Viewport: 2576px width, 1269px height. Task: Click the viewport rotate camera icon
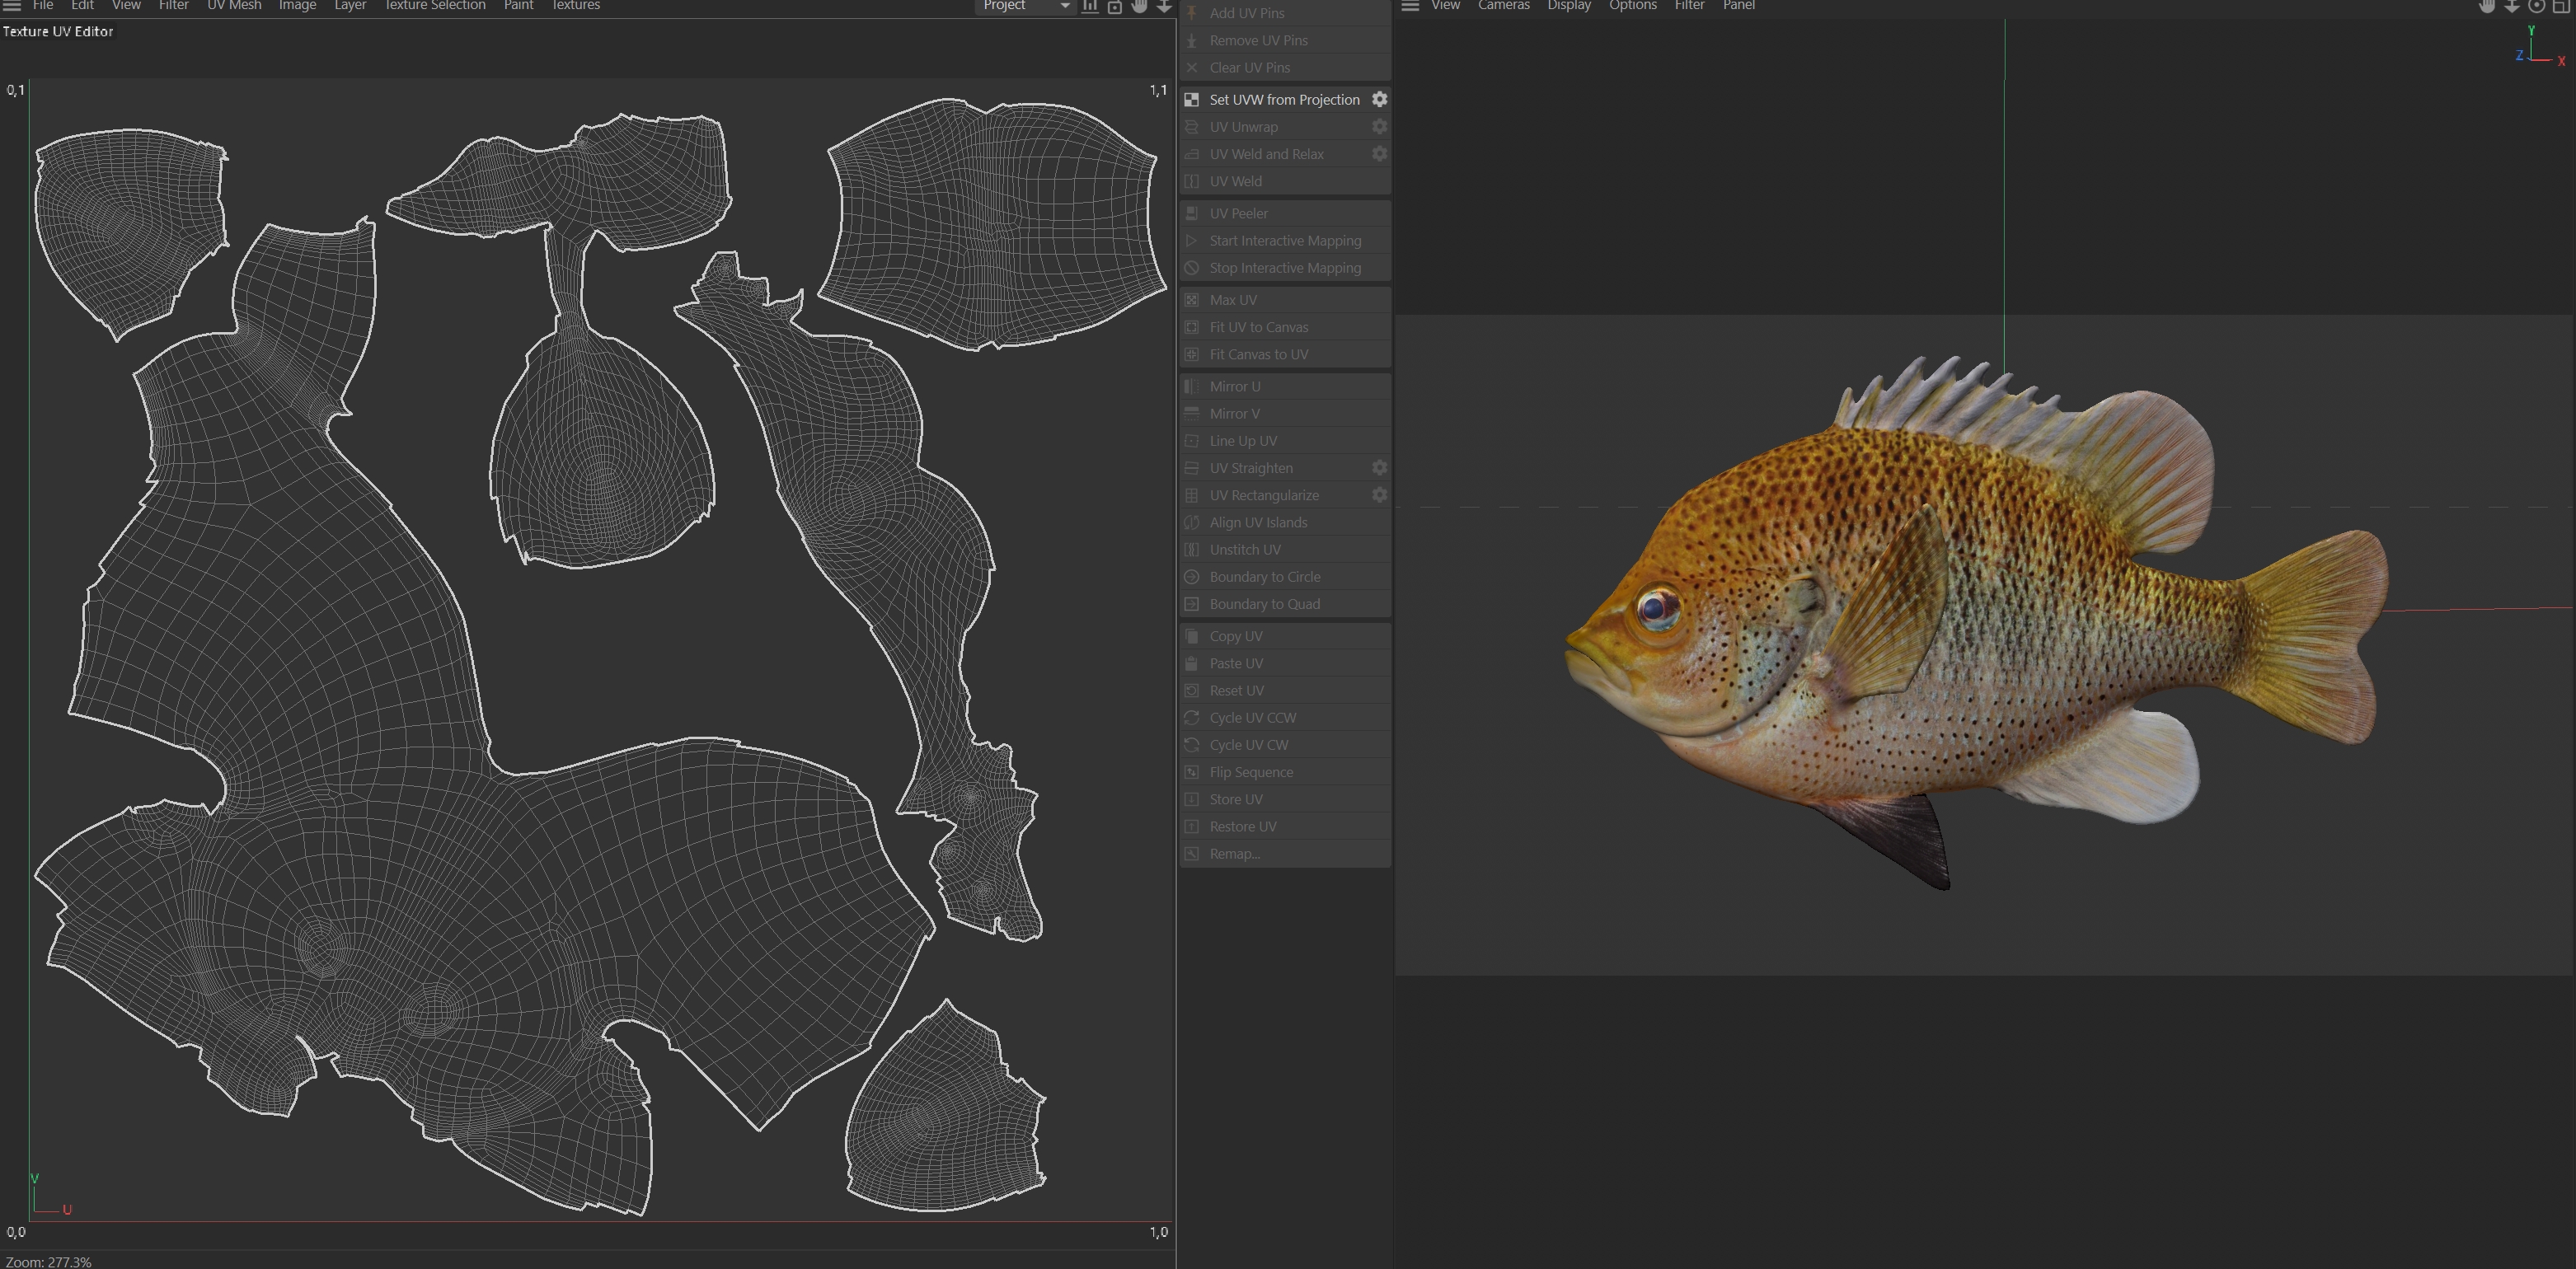click(x=2536, y=6)
